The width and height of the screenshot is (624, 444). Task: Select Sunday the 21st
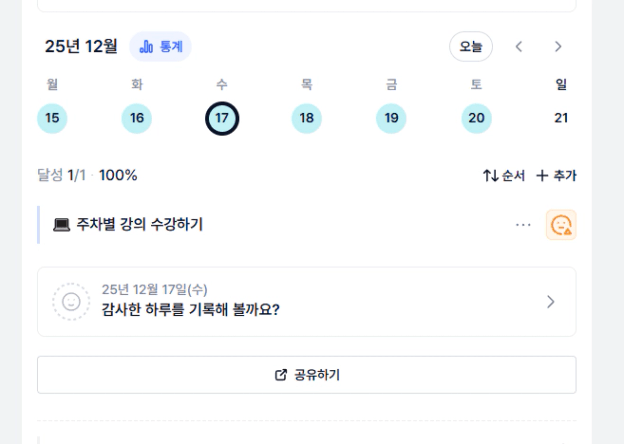tap(561, 118)
